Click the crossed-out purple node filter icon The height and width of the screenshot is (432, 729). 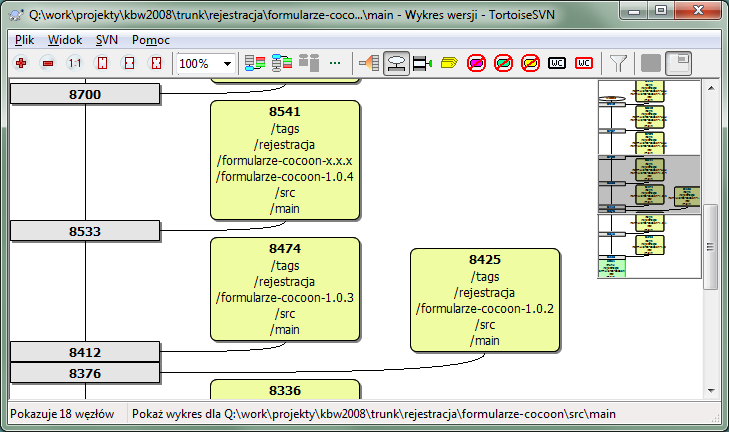tap(476, 63)
